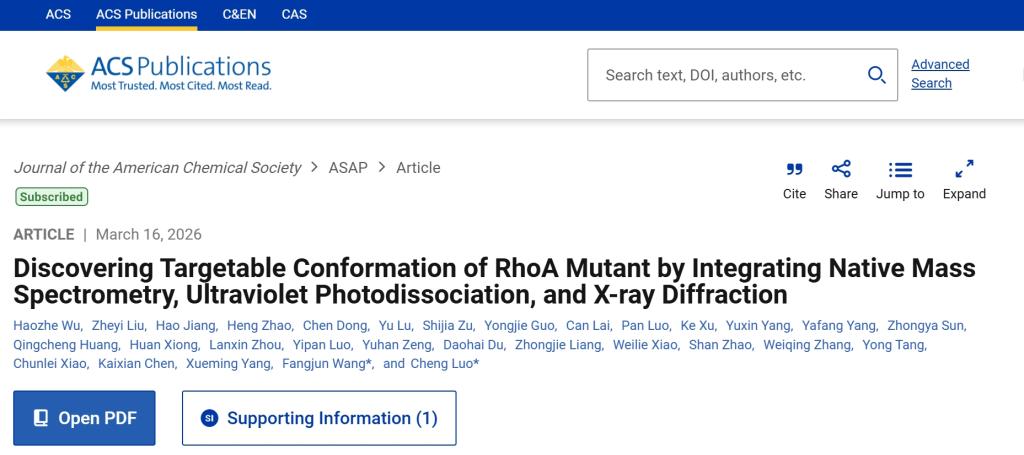Screen dimensions: 1024x455
Task: Click the Cite quotation icon
Action: (x=794, y=170)
